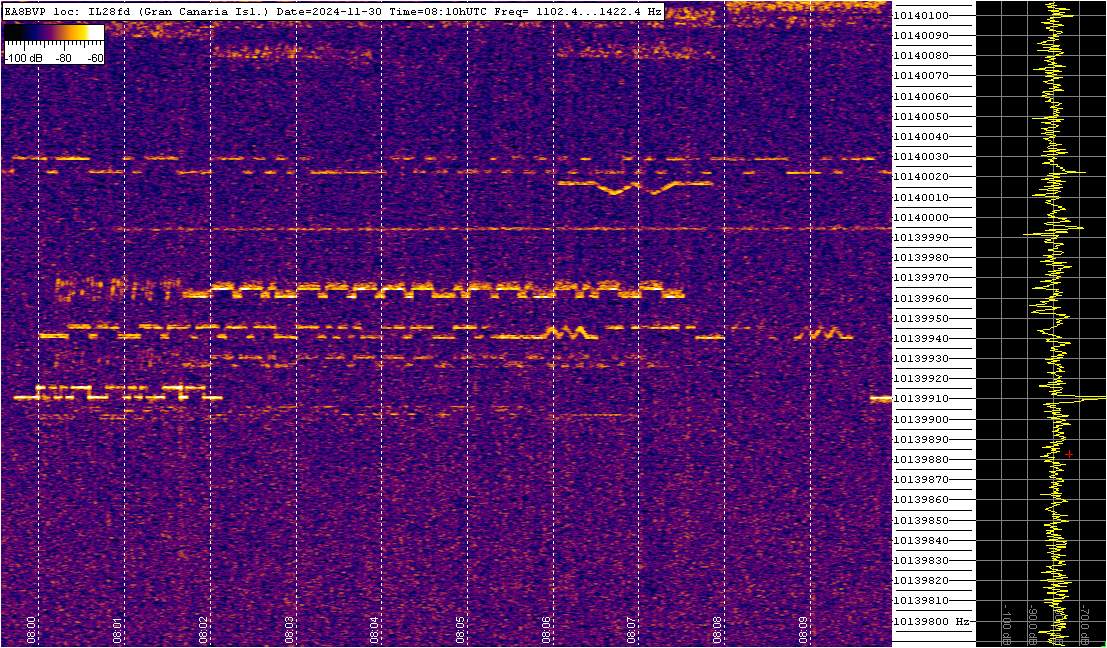The height and width of the screenshot is (648, 1107).
Task: Click the 10139930 frequency label
Action: (x=921, y=359)
